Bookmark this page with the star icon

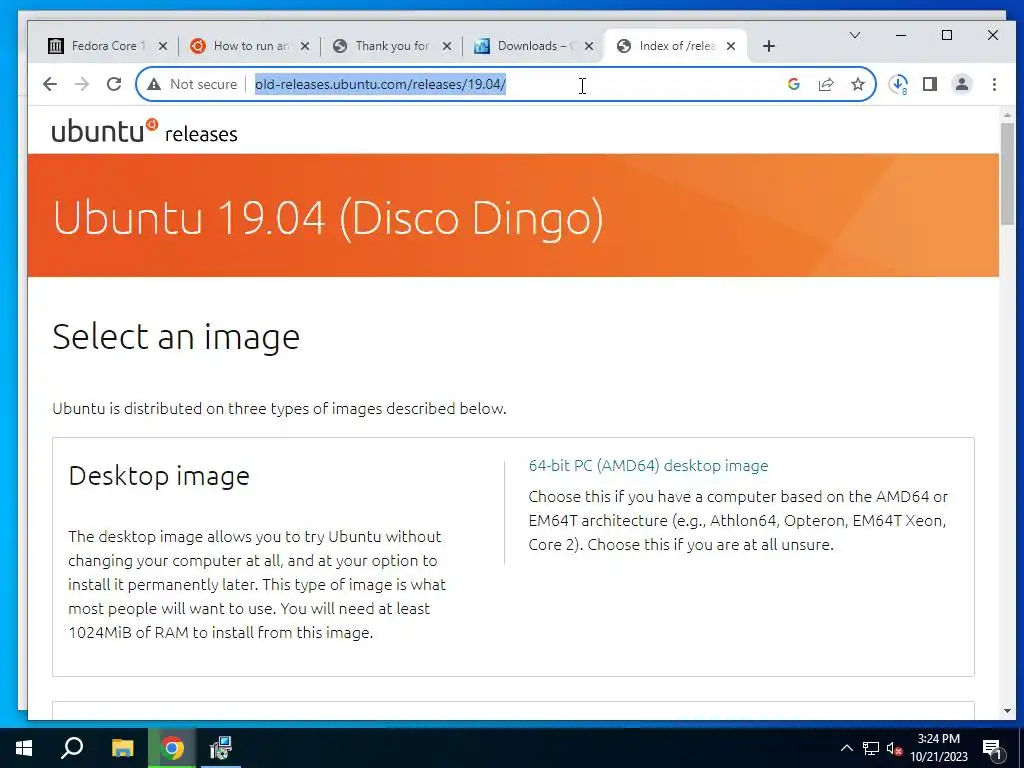tap(858, 84)
